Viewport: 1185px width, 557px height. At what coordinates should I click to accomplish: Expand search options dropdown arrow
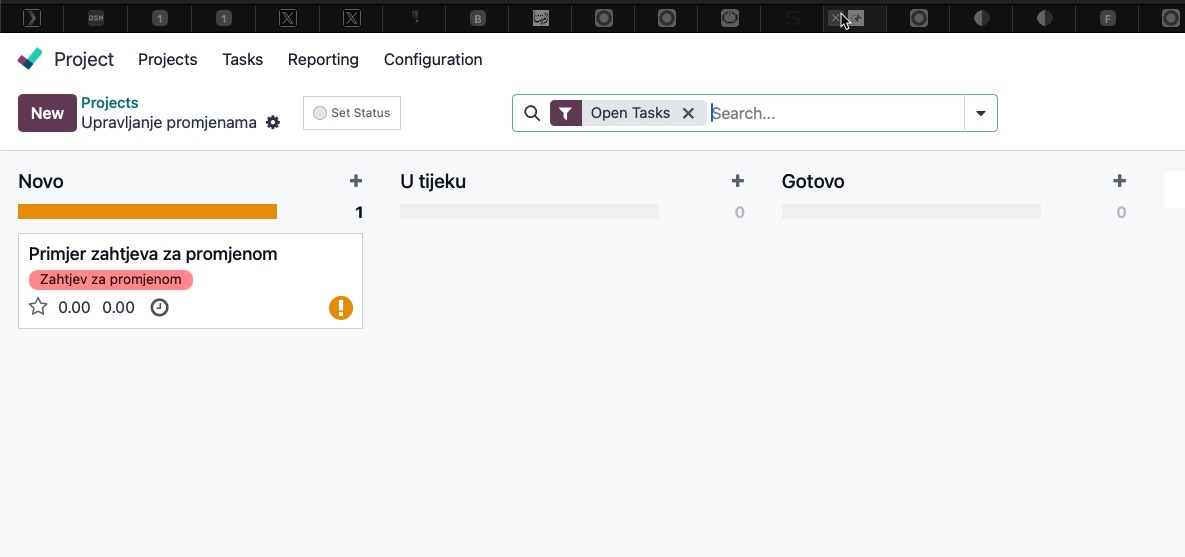[x=980, y=113]
